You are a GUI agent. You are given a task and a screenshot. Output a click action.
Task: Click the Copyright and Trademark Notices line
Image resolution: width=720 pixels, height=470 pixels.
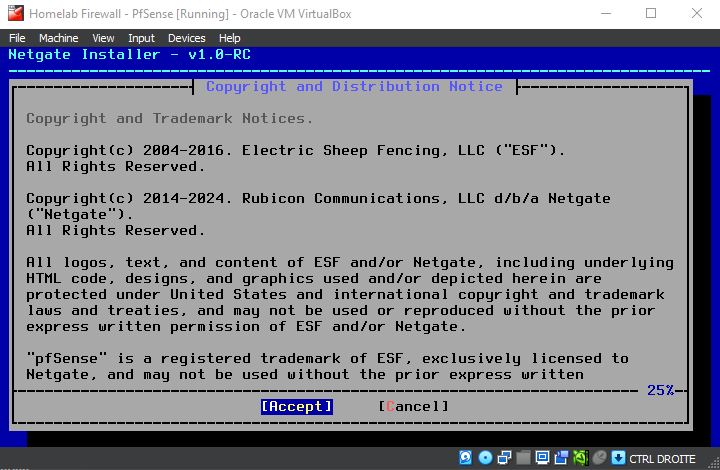[x=169, y=118]
